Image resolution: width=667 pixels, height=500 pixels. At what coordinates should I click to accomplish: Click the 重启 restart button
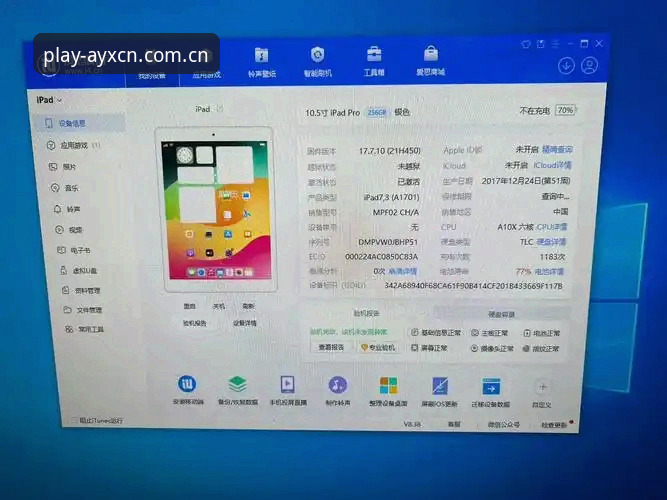pyautogui.click(x=189, y=306)
